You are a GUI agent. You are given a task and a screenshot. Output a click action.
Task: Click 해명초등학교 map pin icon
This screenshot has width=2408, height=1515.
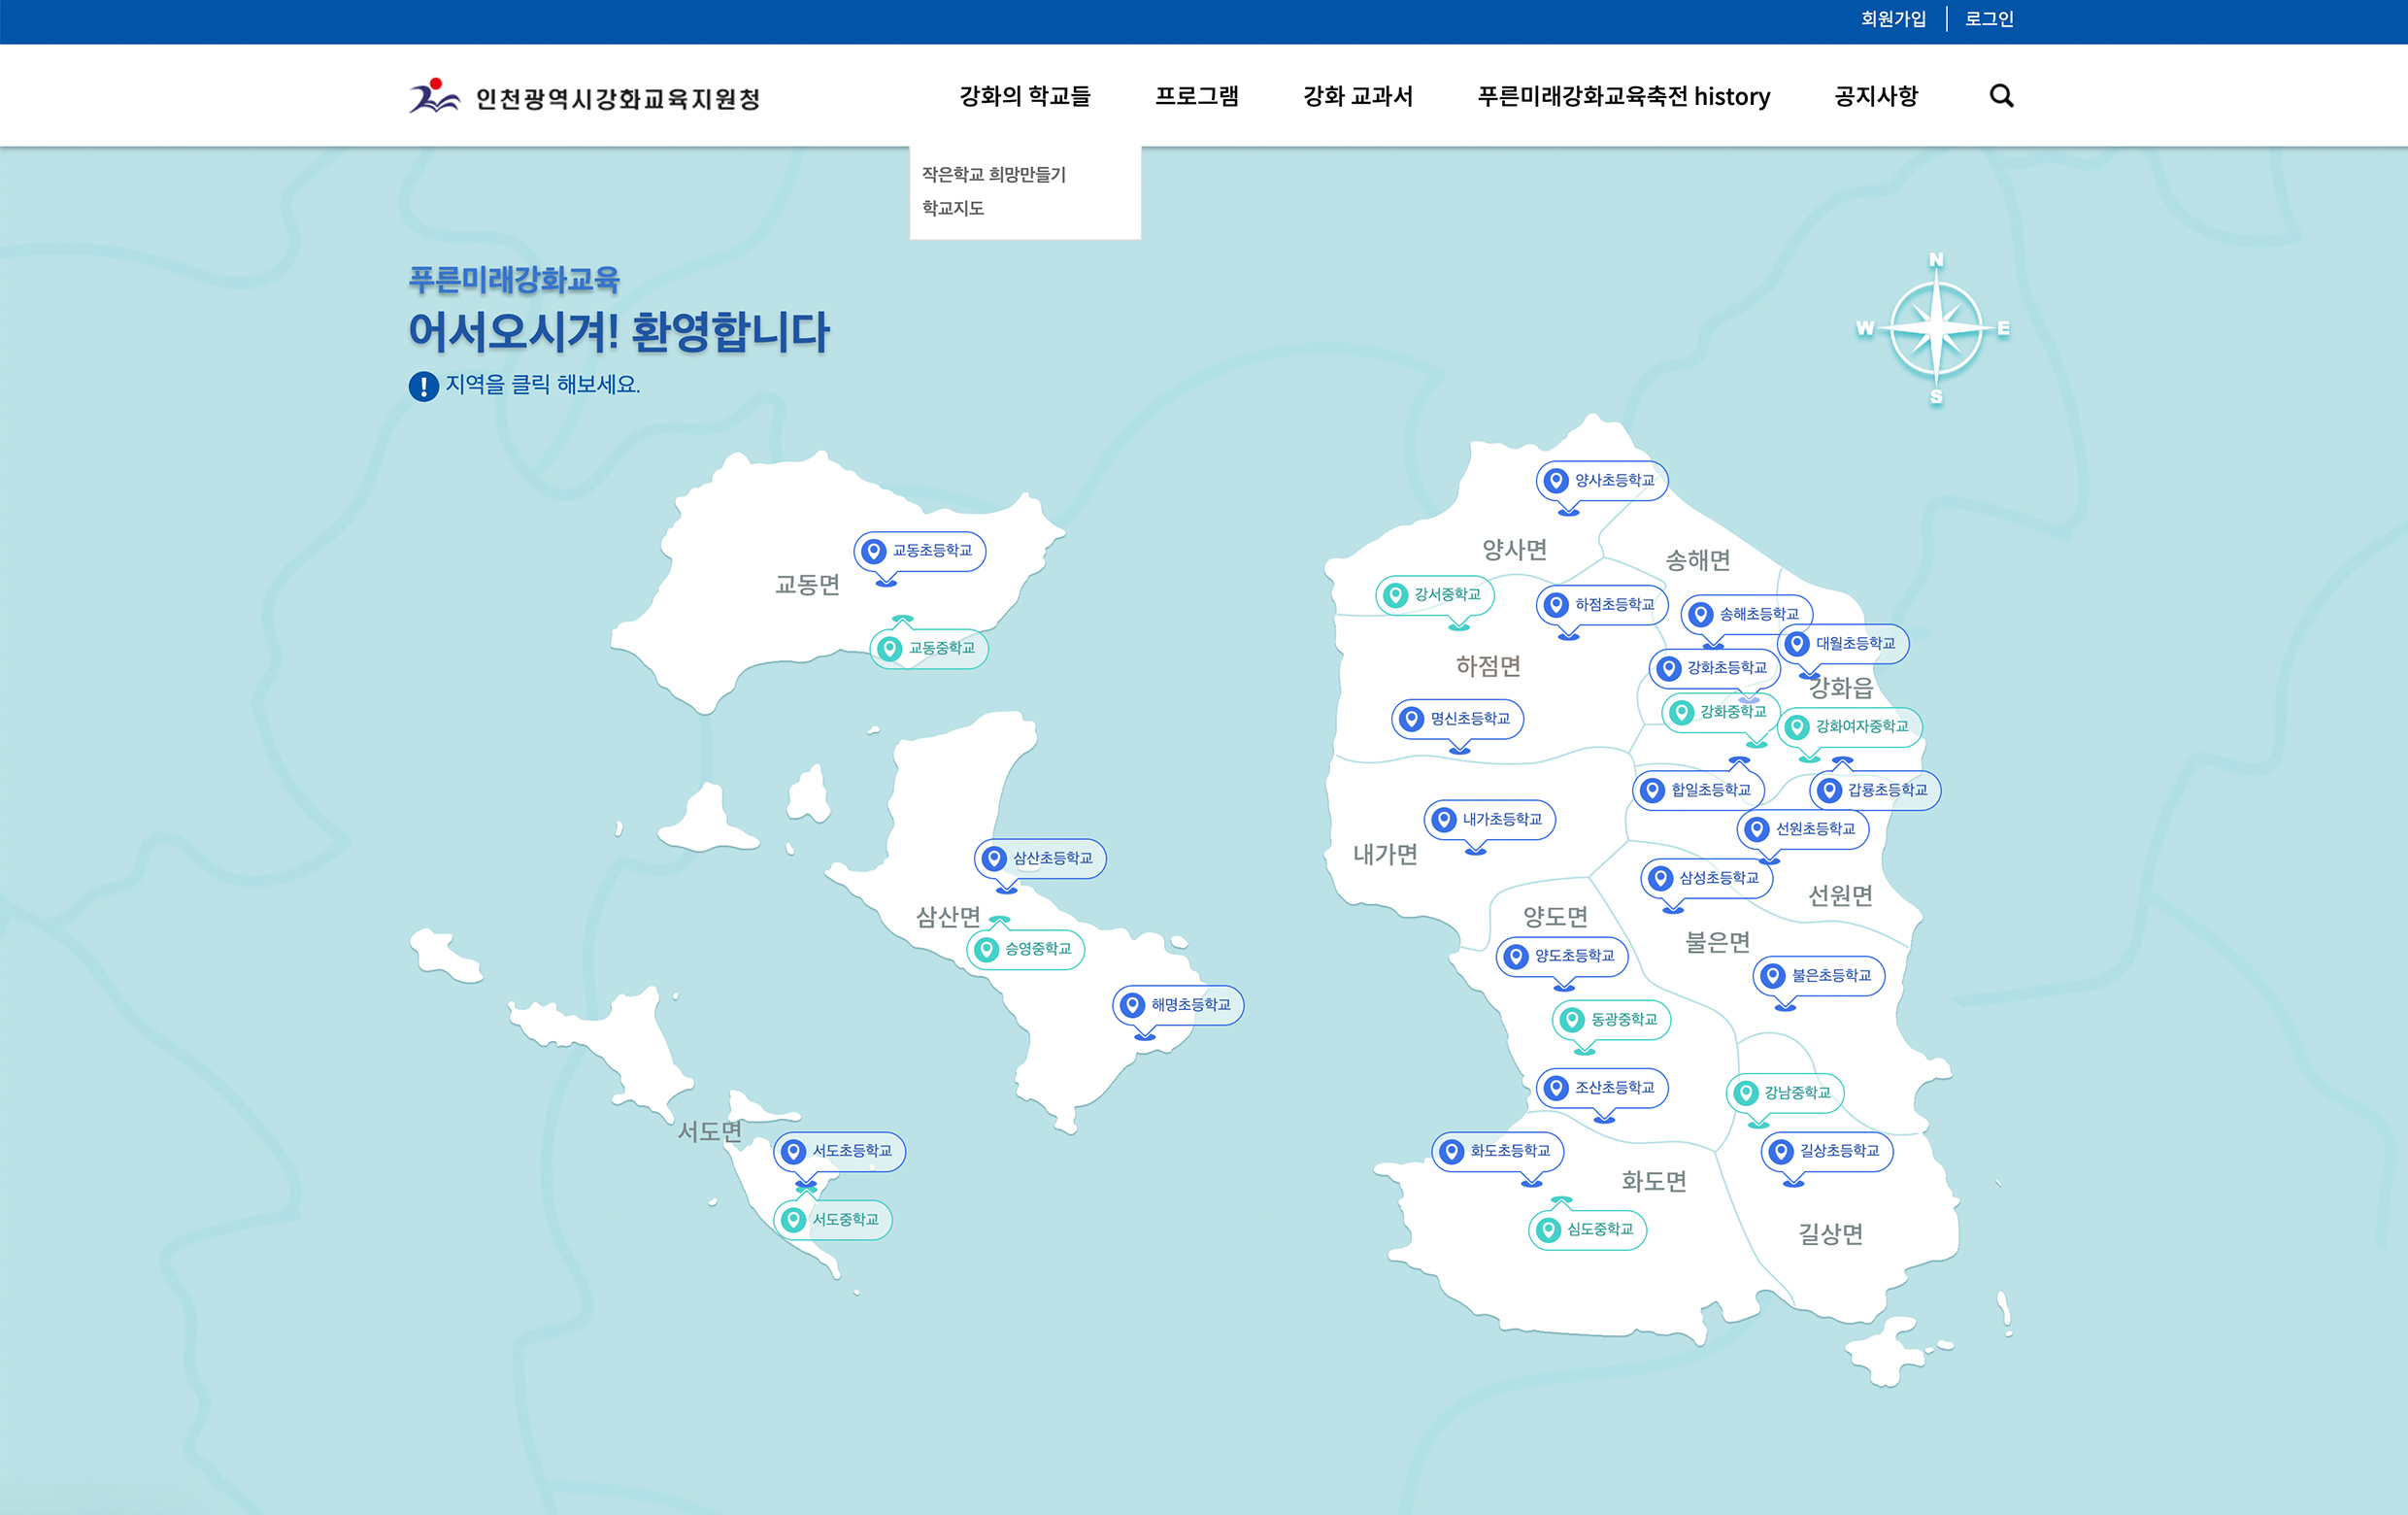(1132, 1005)
